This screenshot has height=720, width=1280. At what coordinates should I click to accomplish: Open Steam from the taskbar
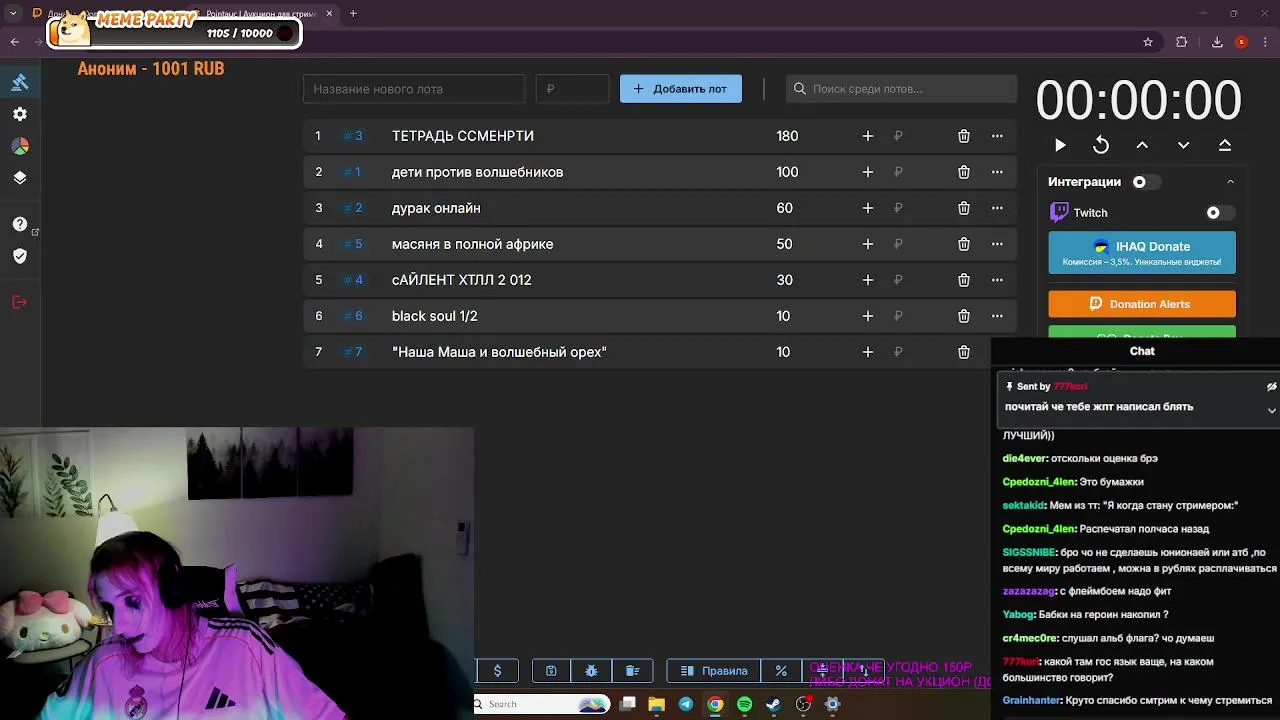[x=773, y=705]
